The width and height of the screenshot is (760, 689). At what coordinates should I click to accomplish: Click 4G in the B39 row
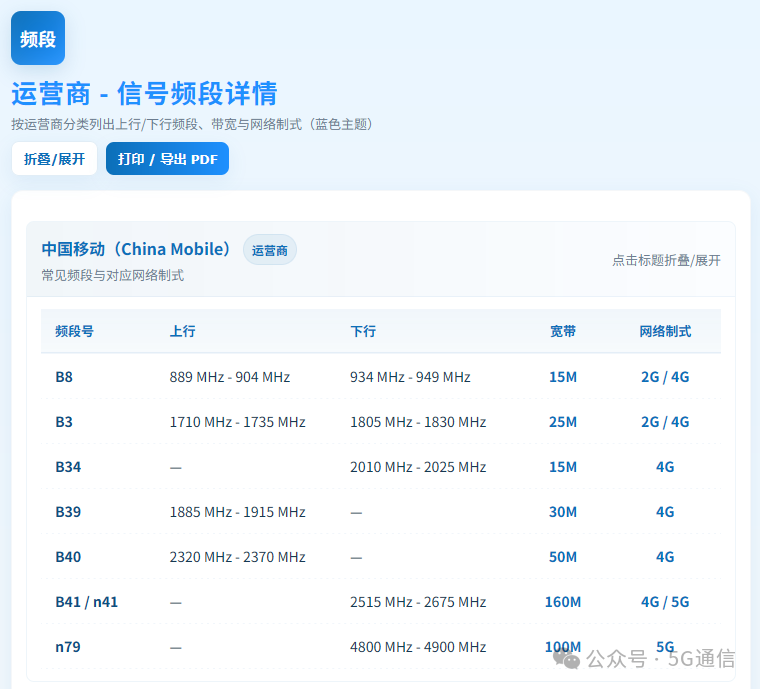click(x=665, y=512)
